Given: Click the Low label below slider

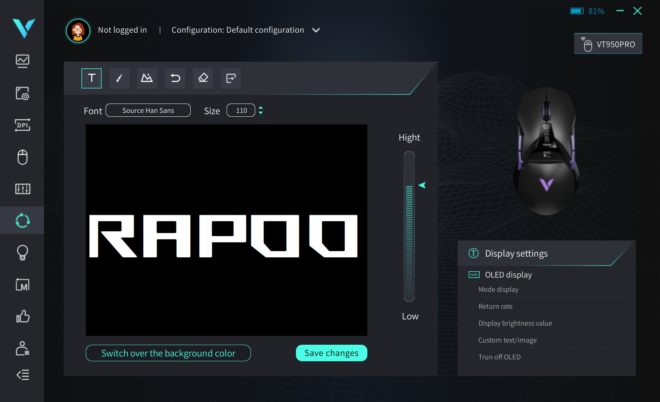Looking at the screenshot, I should point(410,316).
